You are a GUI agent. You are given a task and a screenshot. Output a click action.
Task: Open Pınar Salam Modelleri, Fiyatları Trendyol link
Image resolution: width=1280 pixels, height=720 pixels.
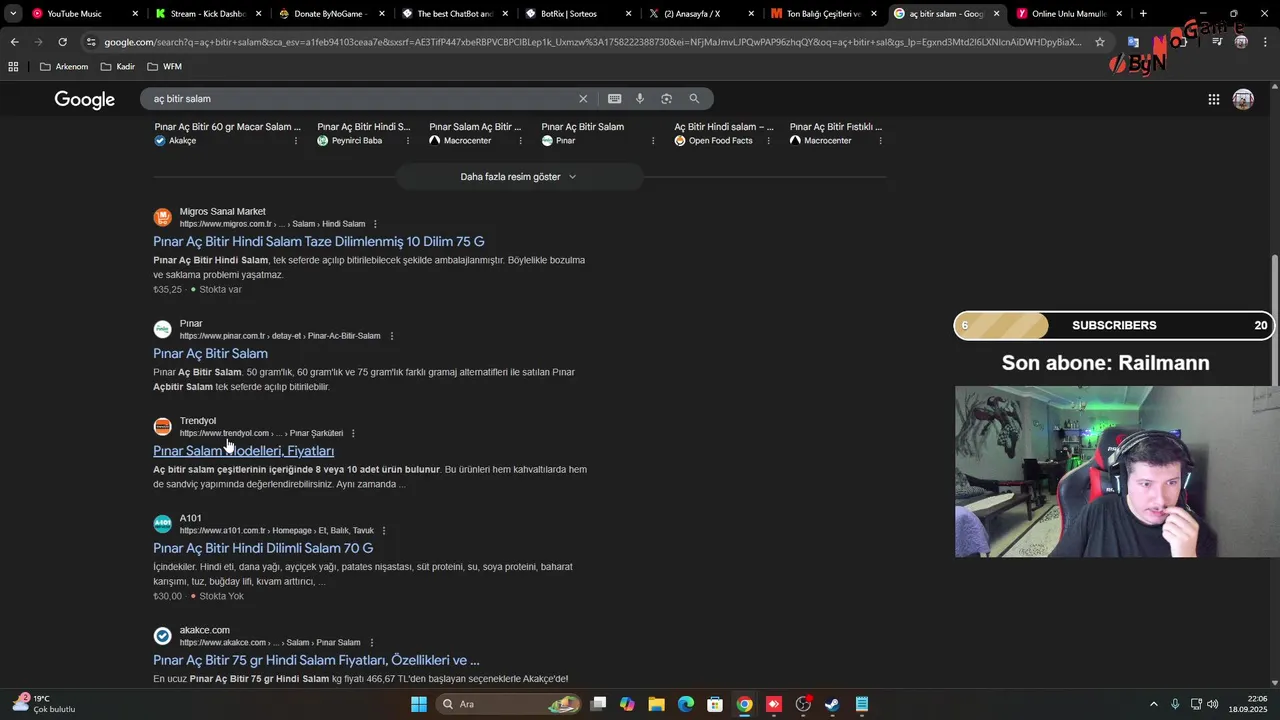243,451
